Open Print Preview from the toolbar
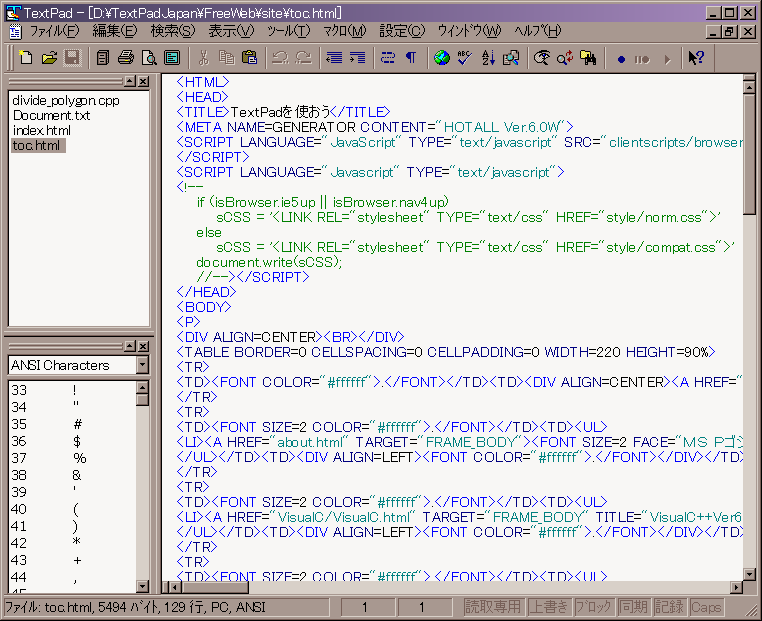The height and width of the screenshot is (621, 762). 149,58
